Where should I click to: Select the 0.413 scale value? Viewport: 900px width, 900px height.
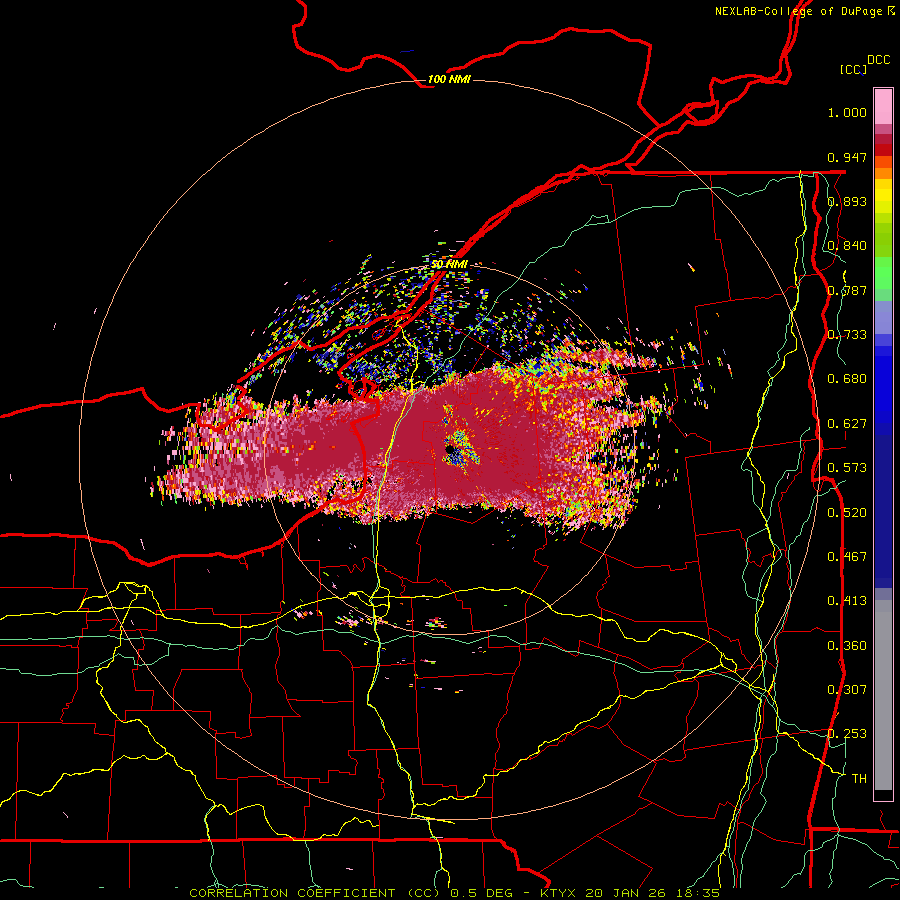tap(847, 601)
